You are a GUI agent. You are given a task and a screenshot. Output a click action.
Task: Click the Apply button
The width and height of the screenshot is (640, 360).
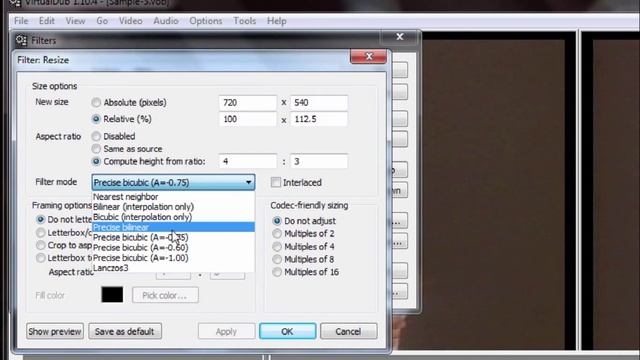tap(226, 331)
